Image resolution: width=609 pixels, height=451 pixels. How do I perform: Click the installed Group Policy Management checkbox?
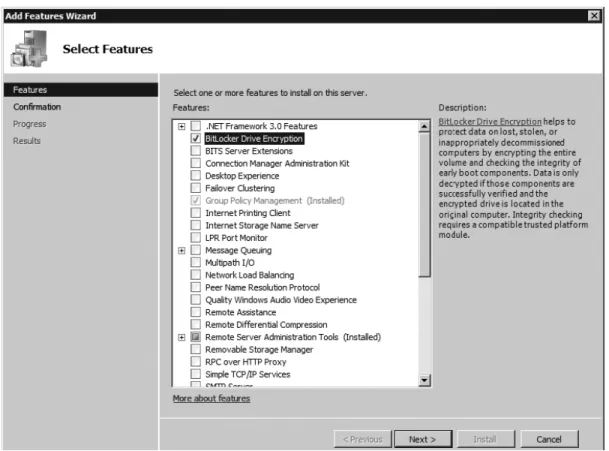[196, 200]
